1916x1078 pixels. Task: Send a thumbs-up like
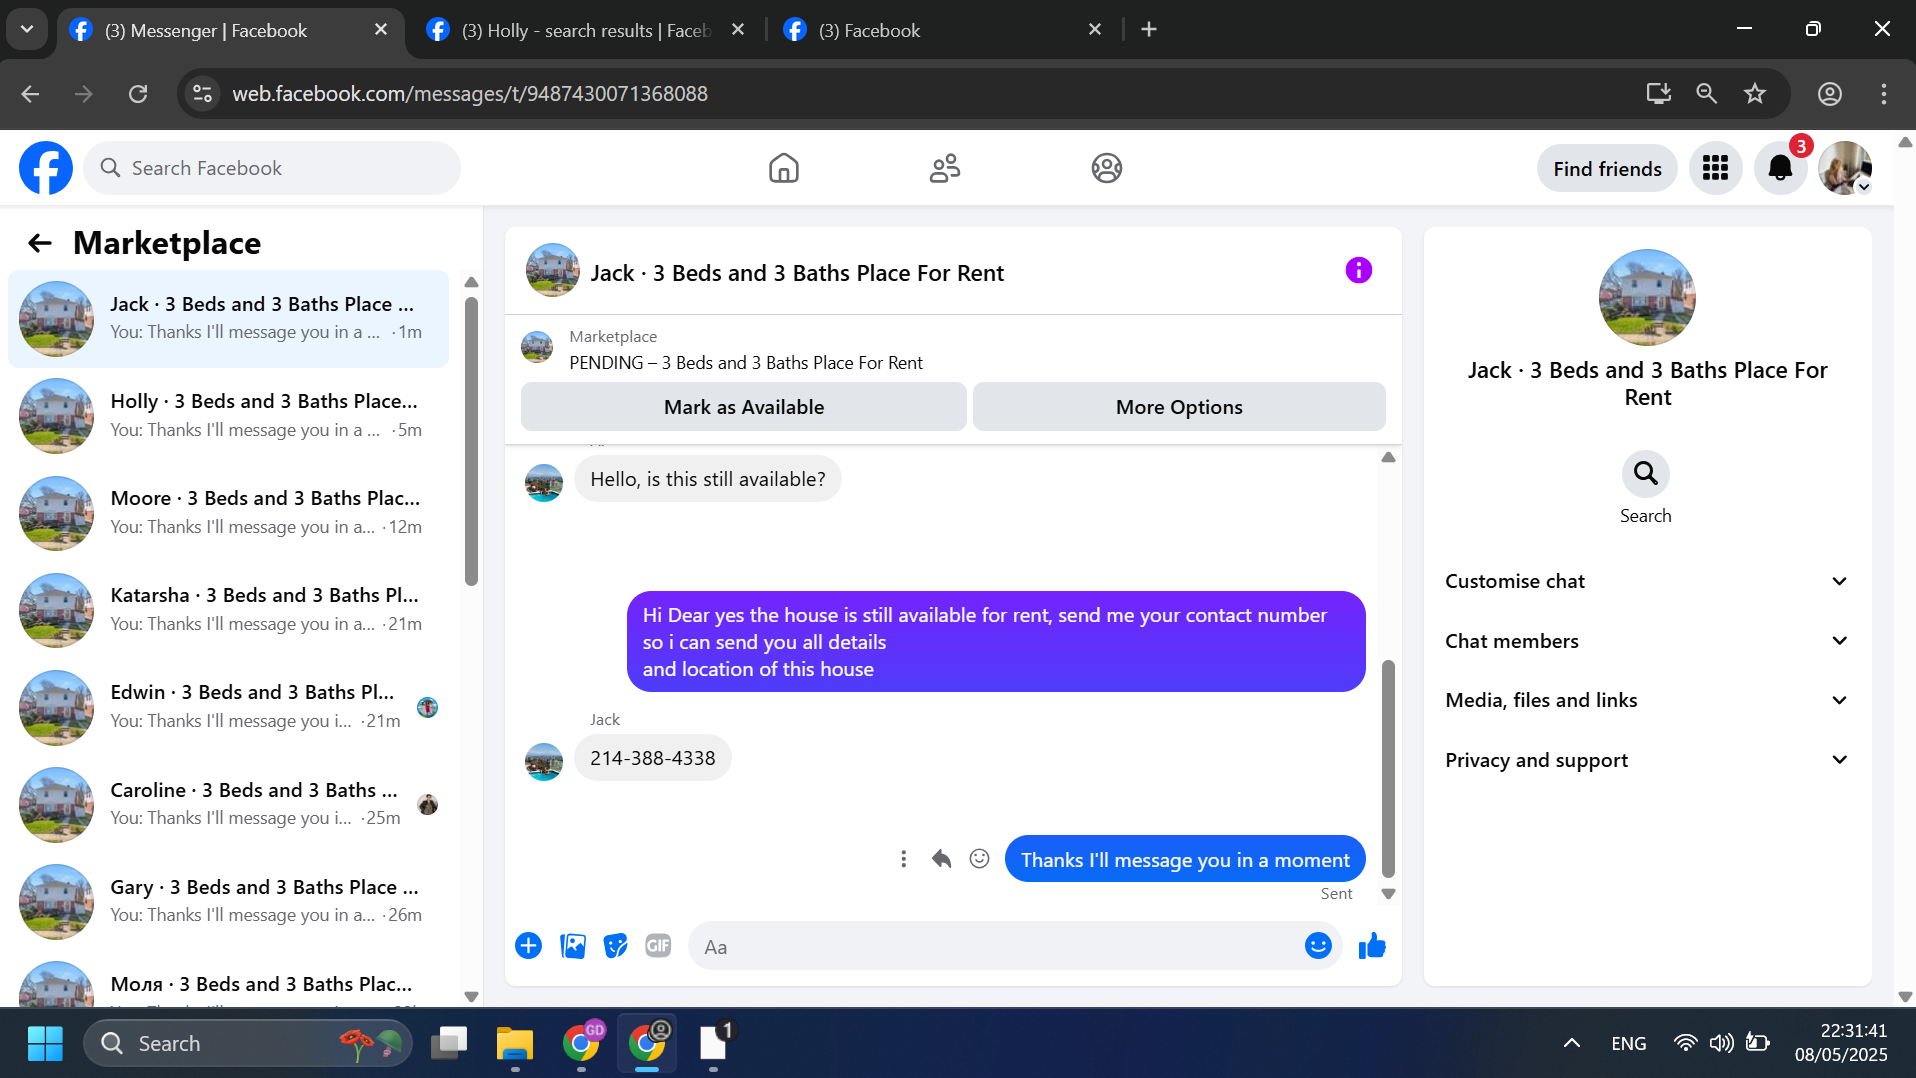1372,946
